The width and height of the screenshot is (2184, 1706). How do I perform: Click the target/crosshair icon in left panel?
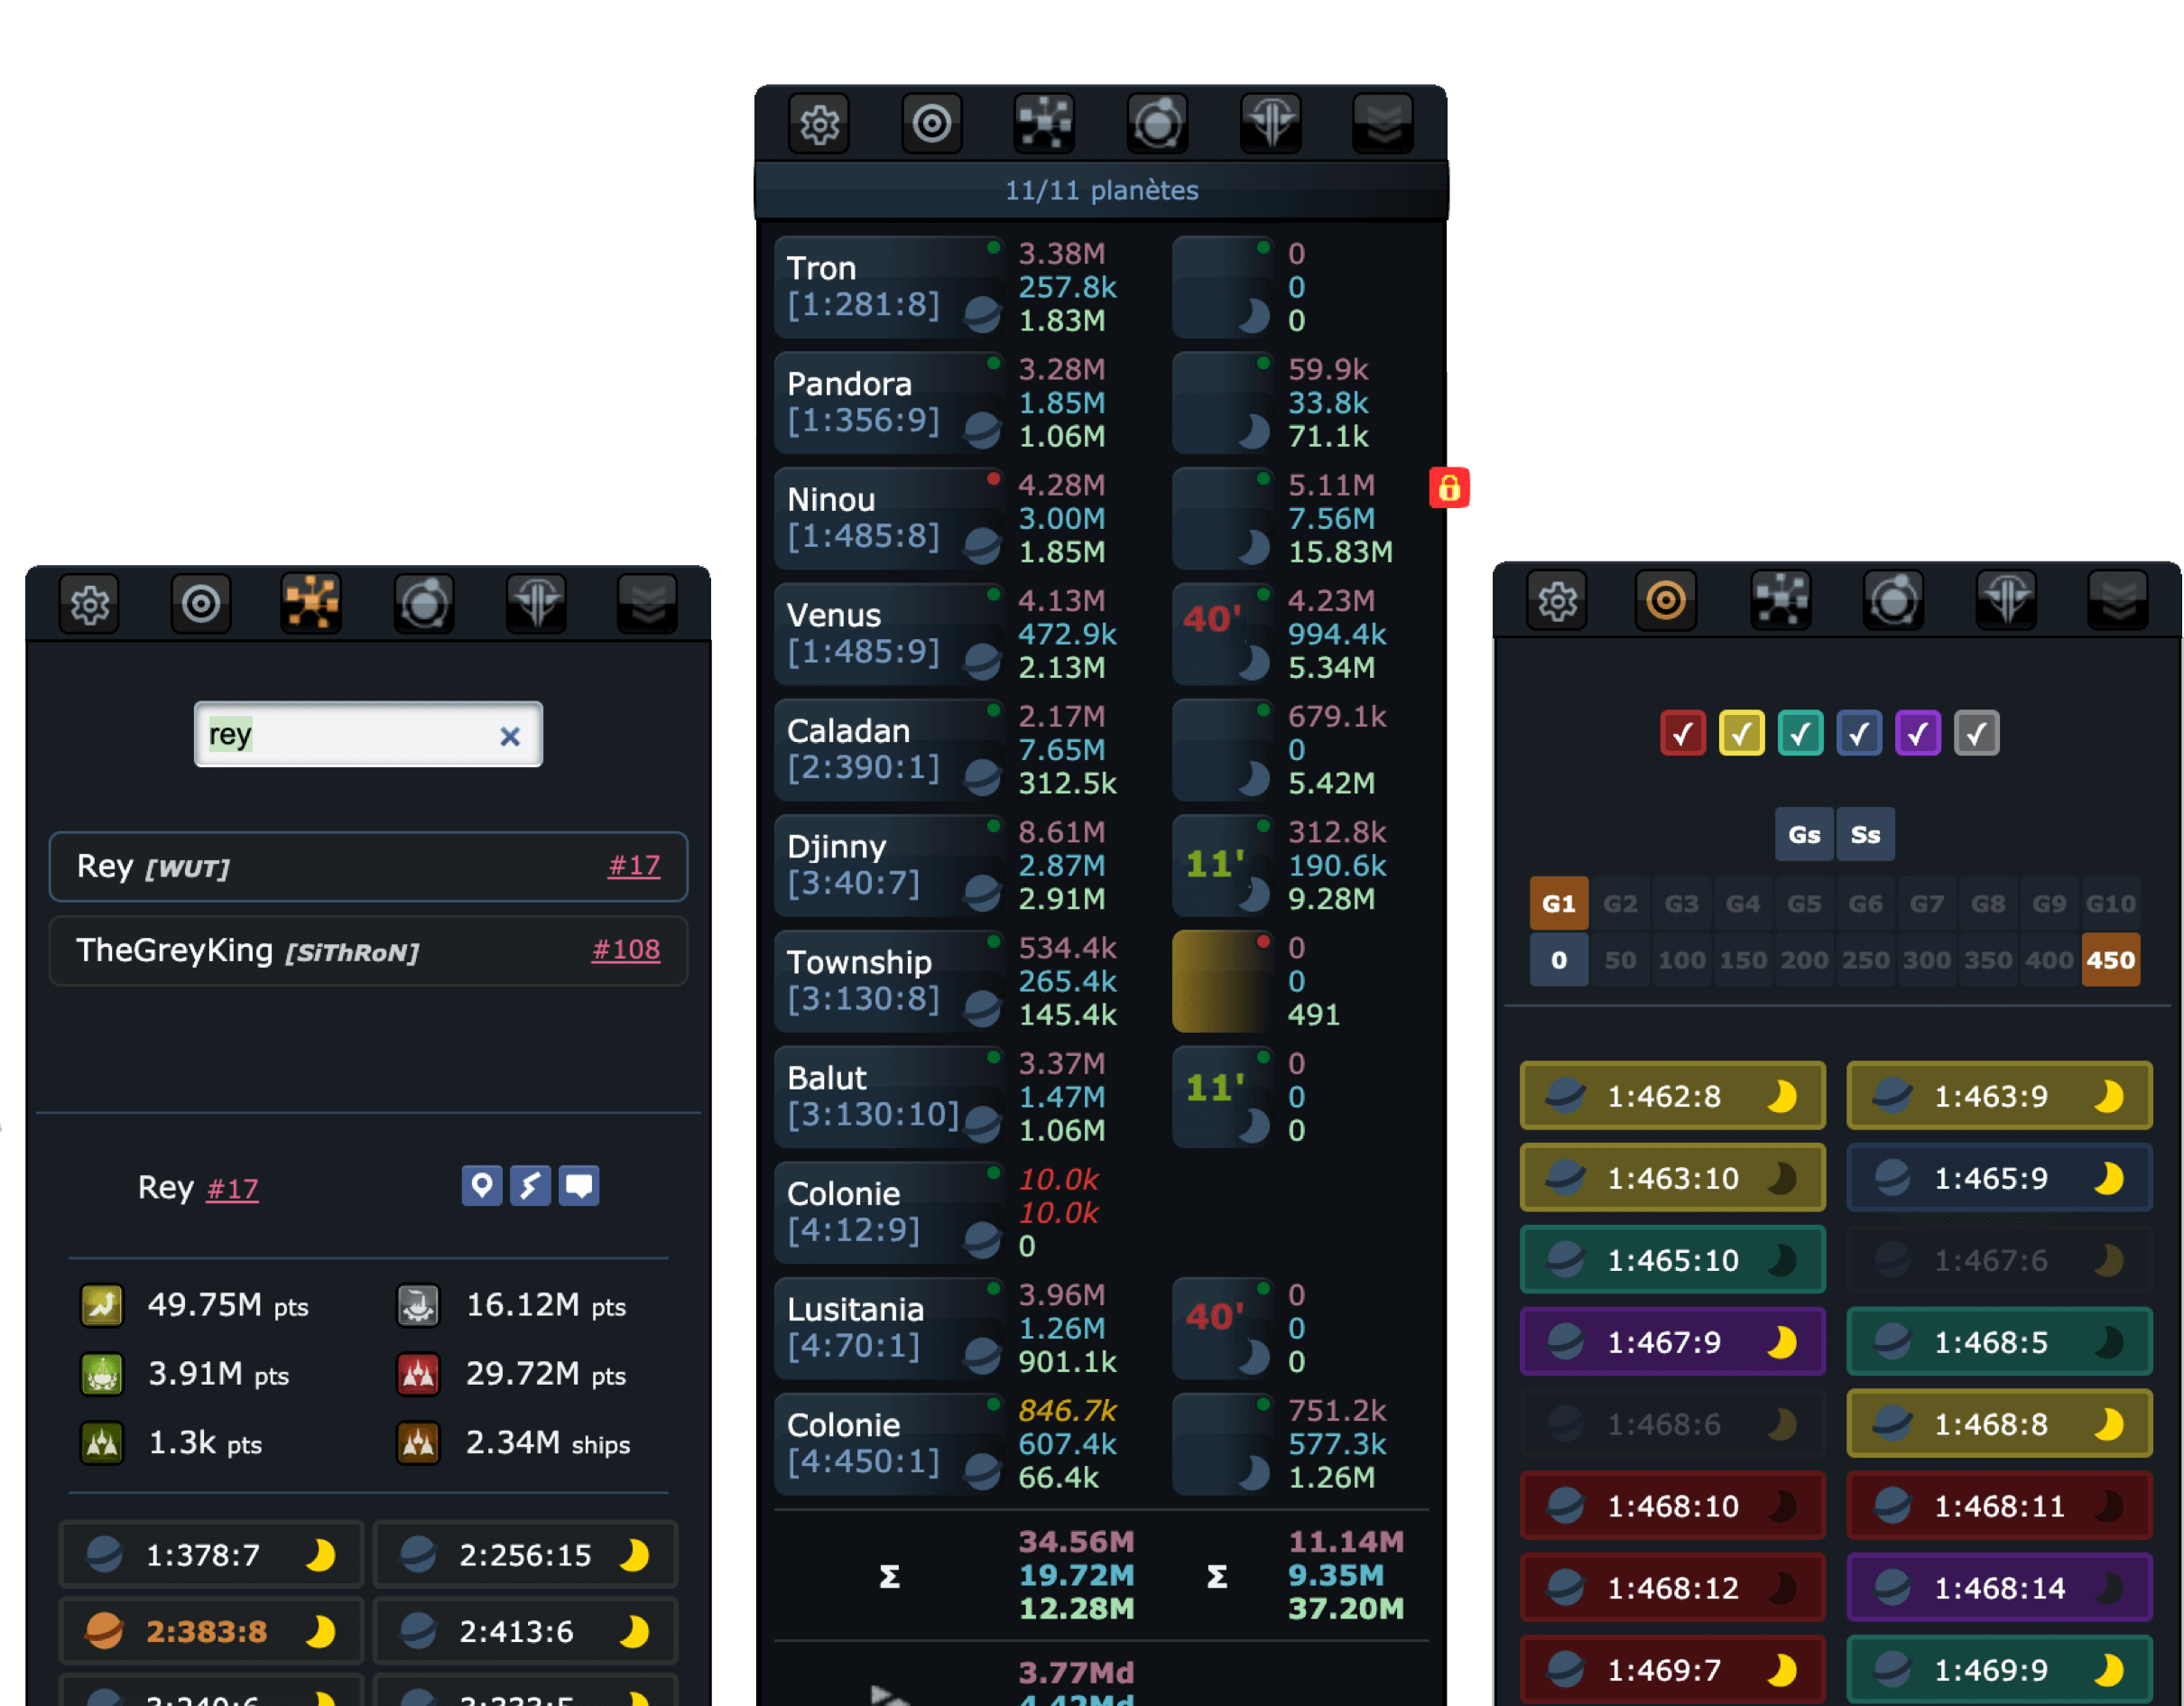click(199, 603)
